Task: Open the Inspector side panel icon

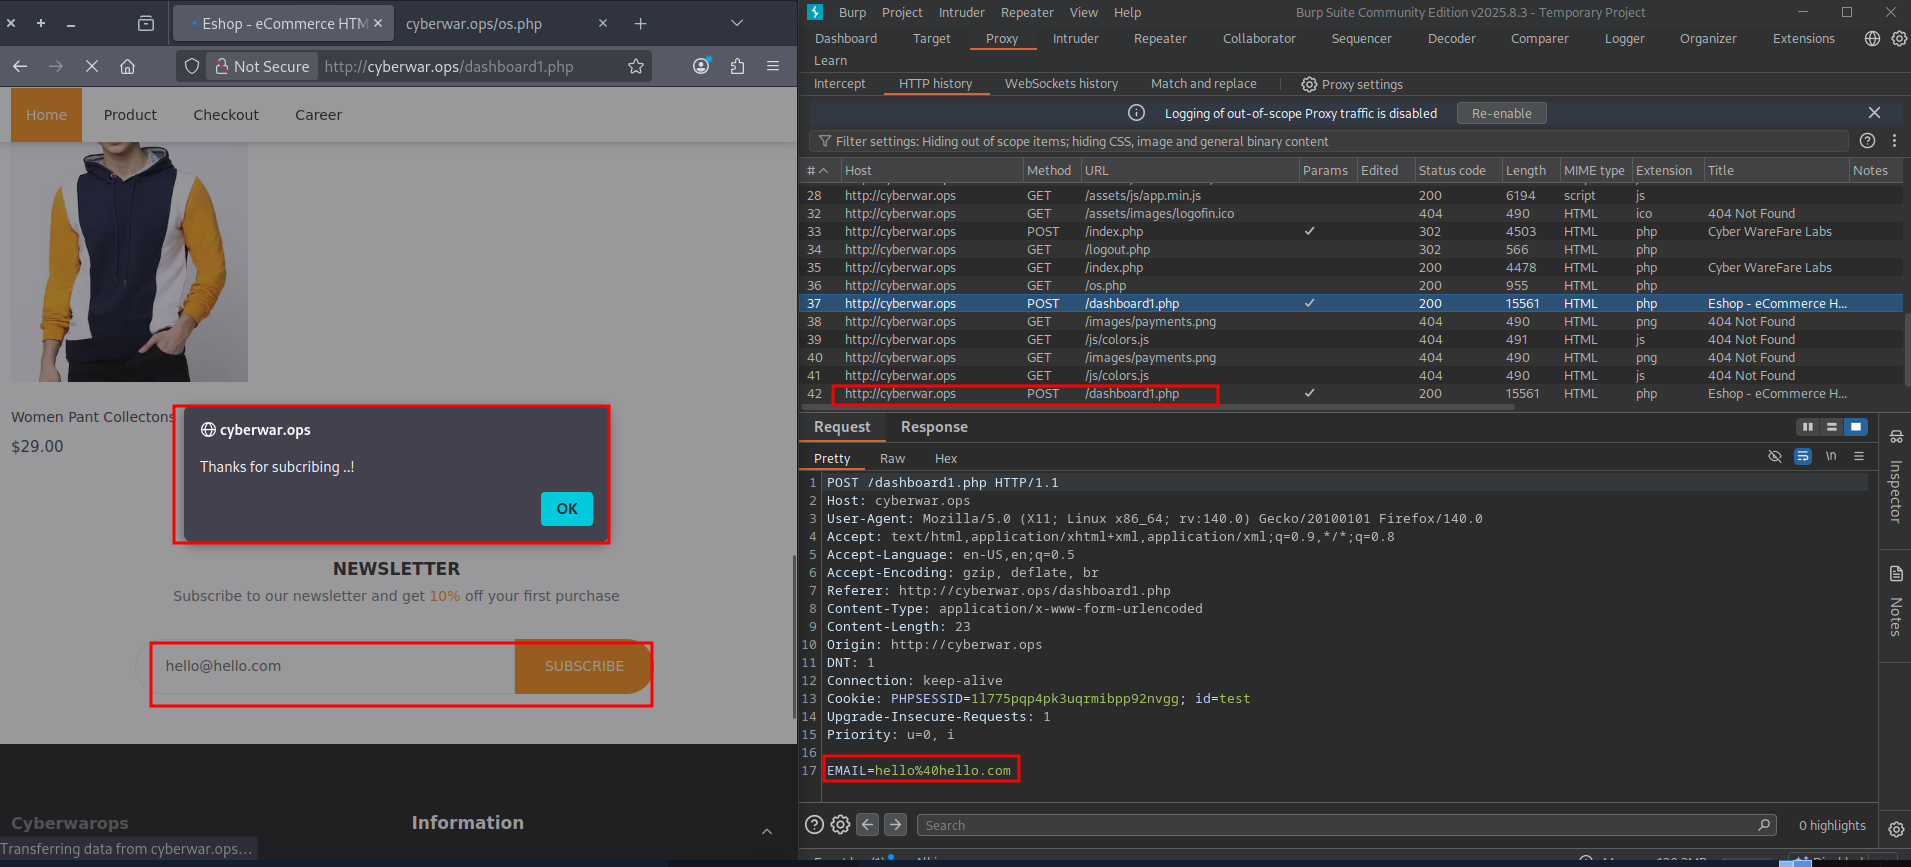Action: click(1895, 437)
